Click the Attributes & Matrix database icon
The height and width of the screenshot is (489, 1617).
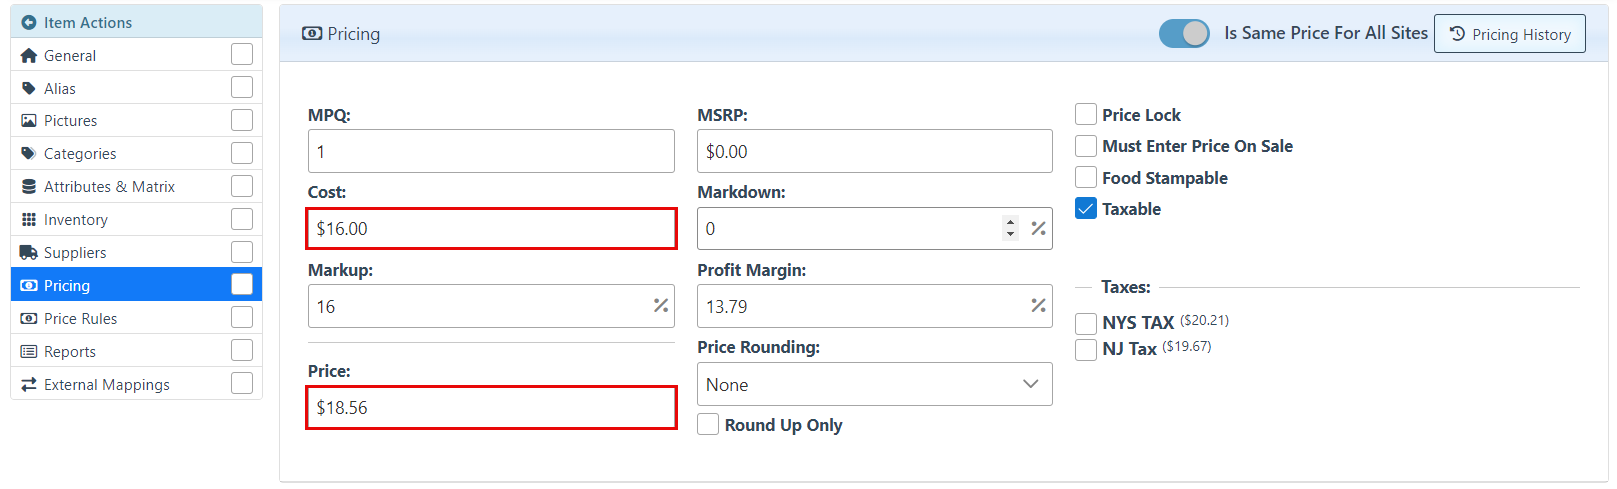click(x=28, y=187)
